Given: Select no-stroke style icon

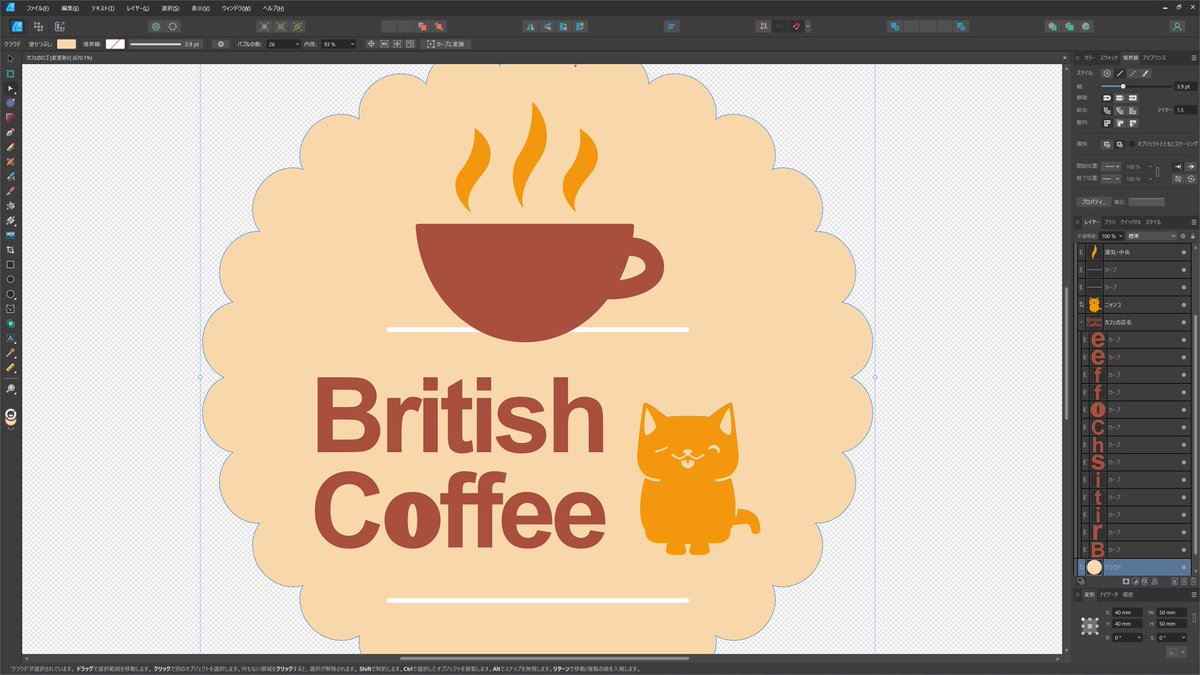Looking at the screenshot, I should [x=1107, y=73].
